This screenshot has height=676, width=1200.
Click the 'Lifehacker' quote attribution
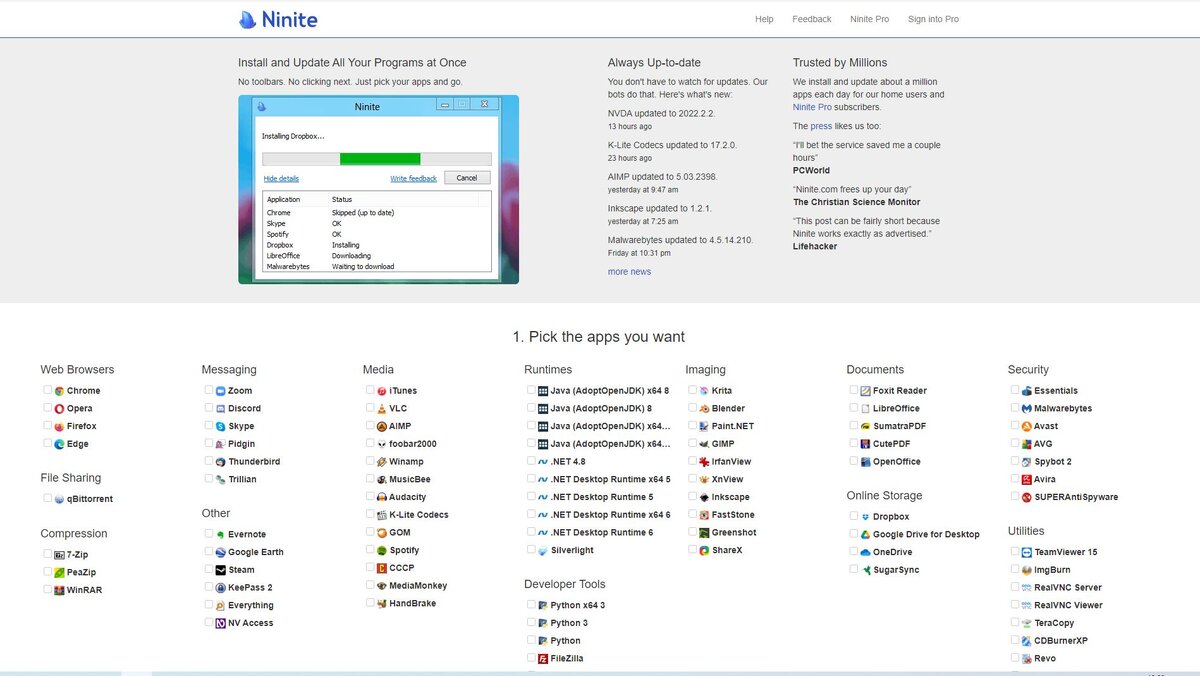click(815, 246)
